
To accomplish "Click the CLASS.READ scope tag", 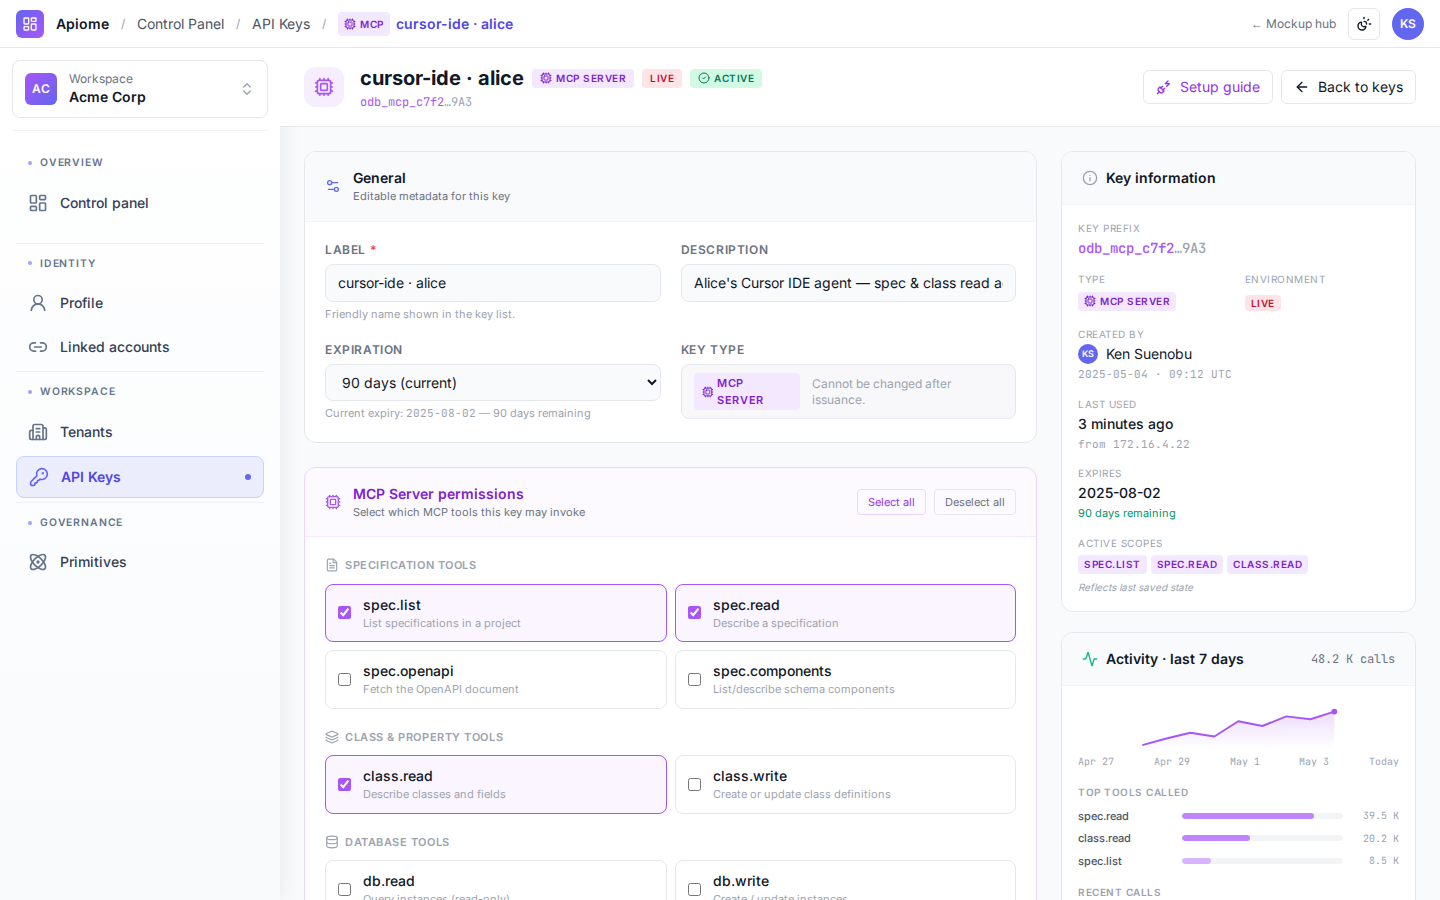I will [1268, 565].
